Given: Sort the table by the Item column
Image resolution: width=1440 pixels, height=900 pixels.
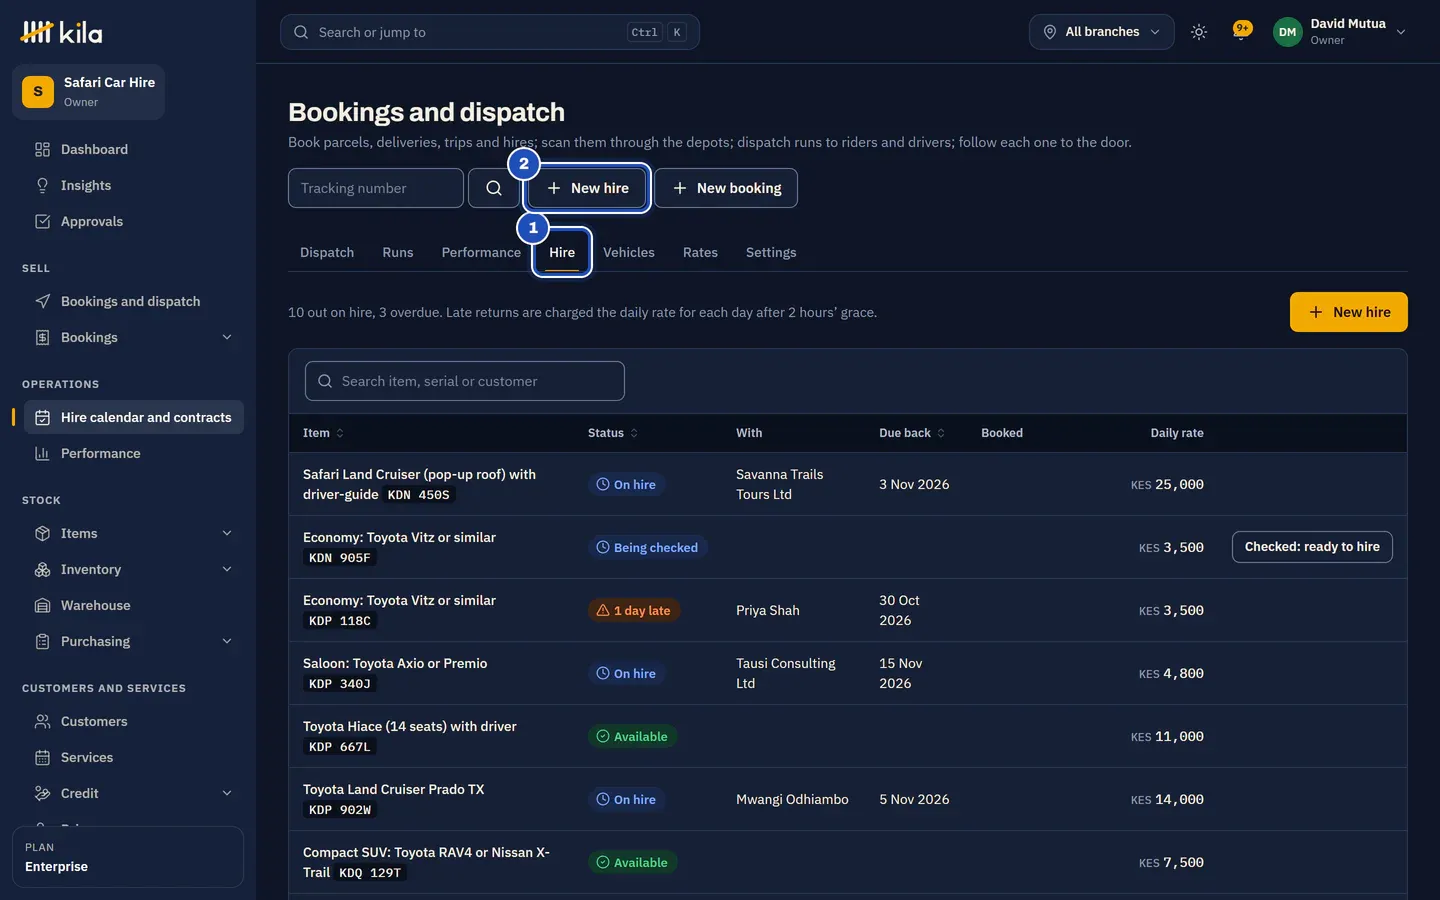Looking at the screenshot, I should pos(323,433).
